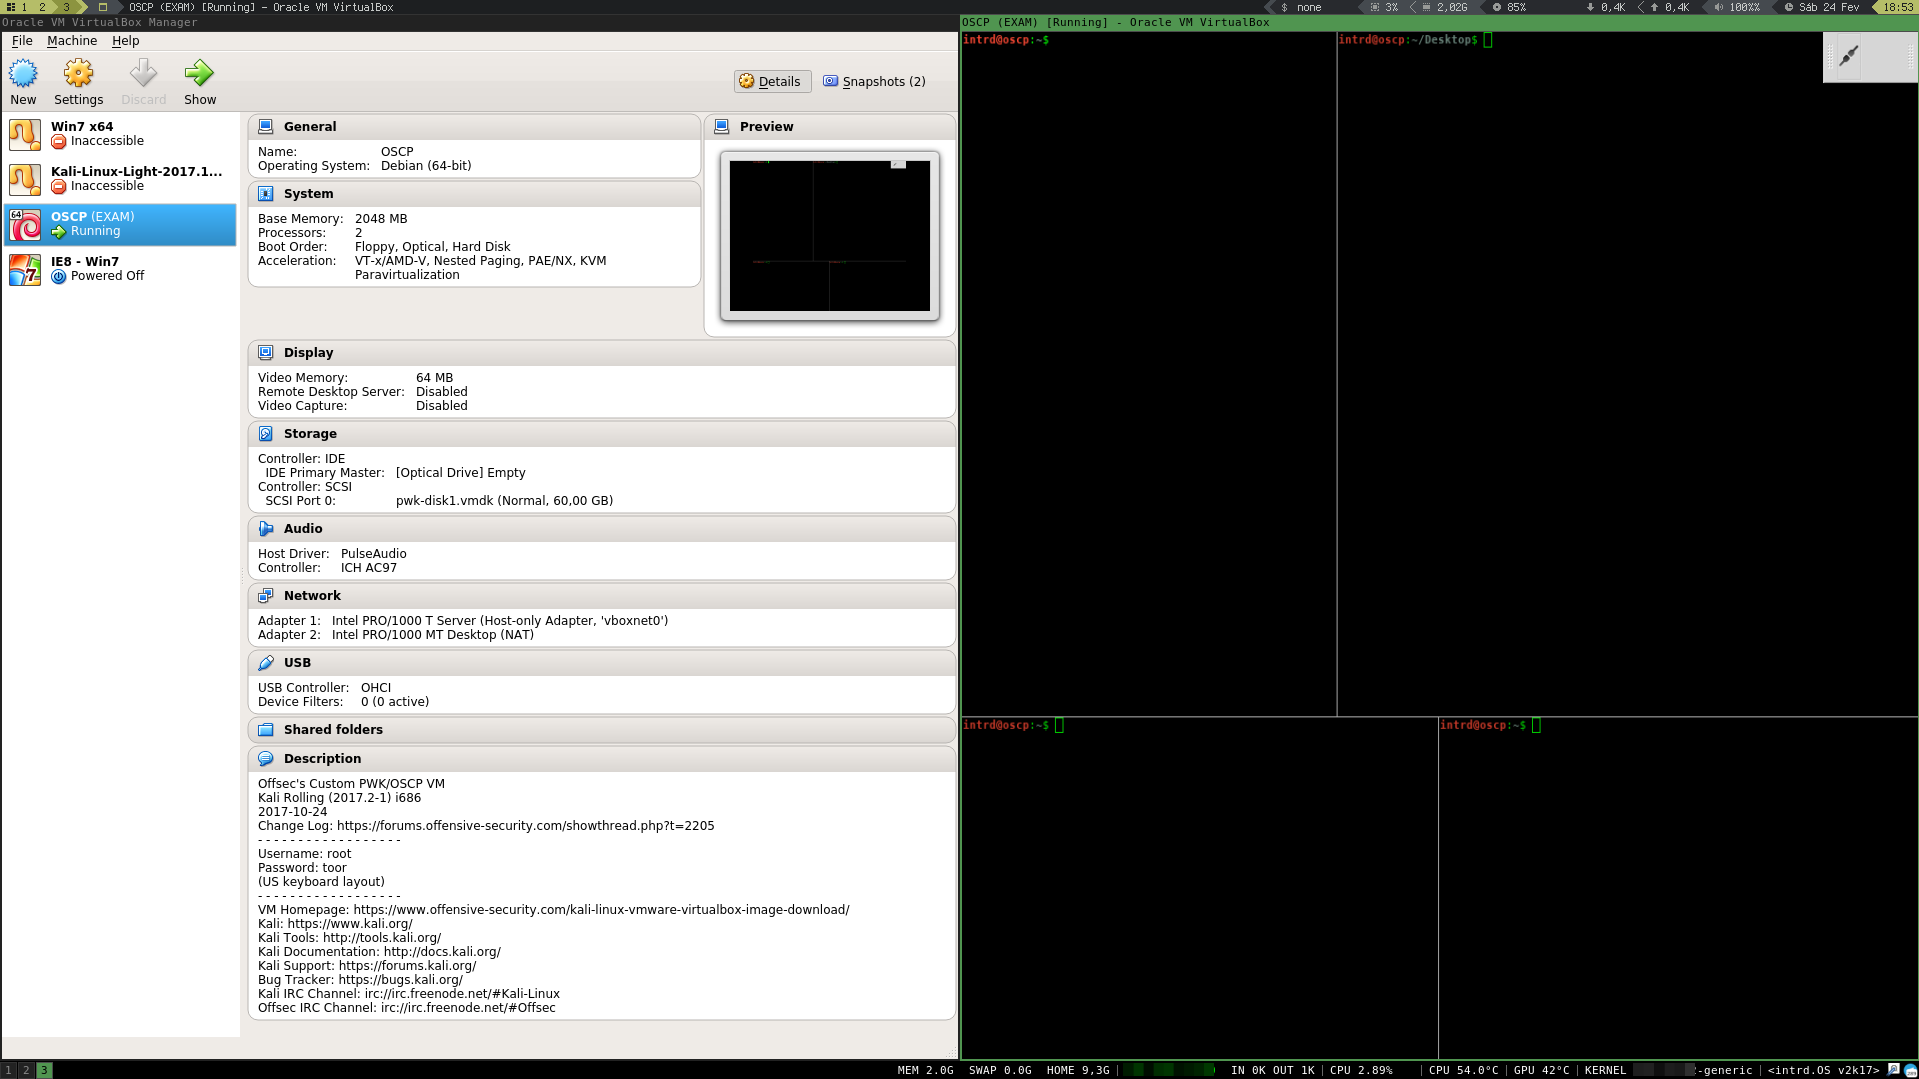Screen dimensions: 1919x1079
Task: Focus the top-left terminal pane
Action: click(x=1148, y=374)
